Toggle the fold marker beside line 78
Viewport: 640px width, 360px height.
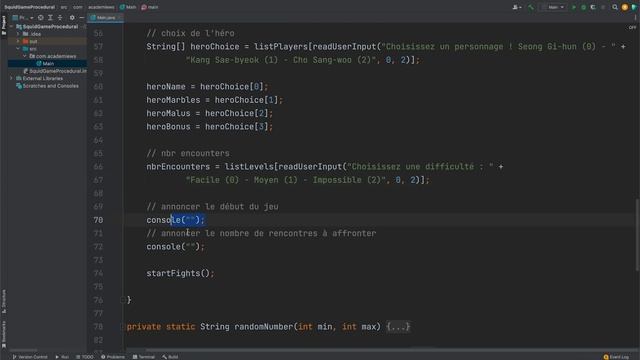(122, 327)
